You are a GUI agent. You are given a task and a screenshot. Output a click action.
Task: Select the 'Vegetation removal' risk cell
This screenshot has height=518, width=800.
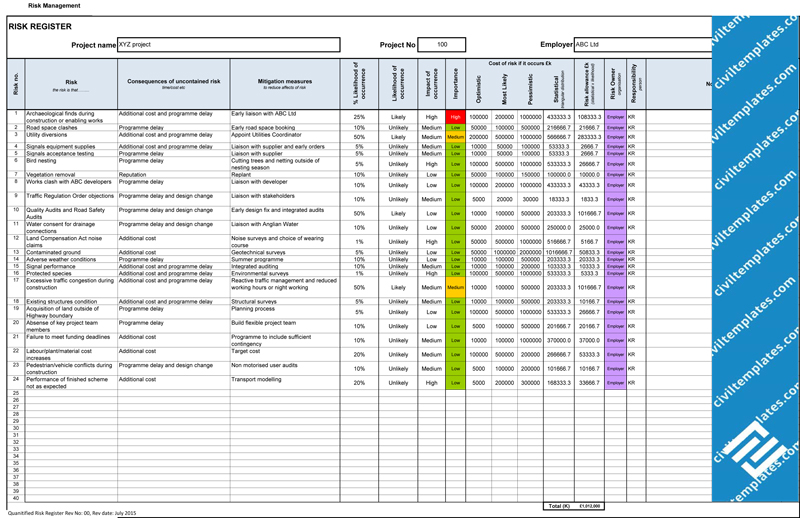click(x=71, y=175)
